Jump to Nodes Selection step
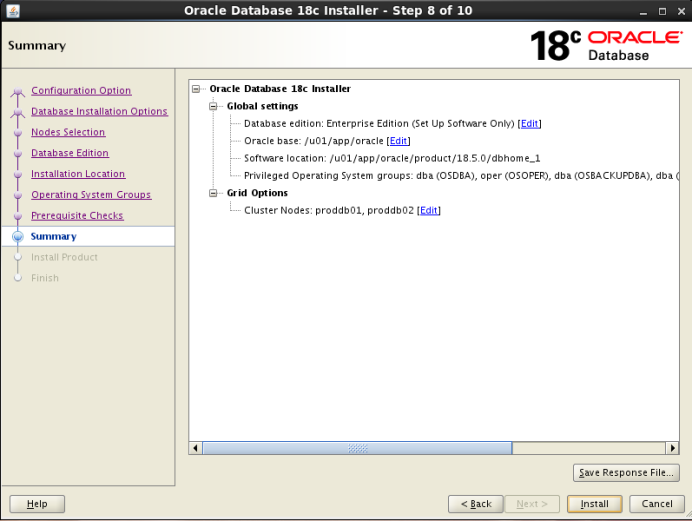692x521 pixels. coord(68,132)
